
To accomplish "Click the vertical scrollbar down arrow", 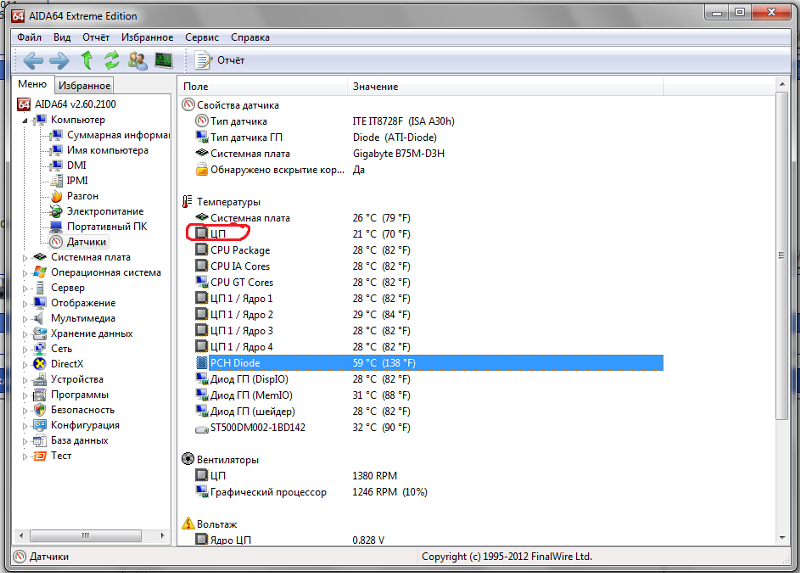I will point(782,538).
